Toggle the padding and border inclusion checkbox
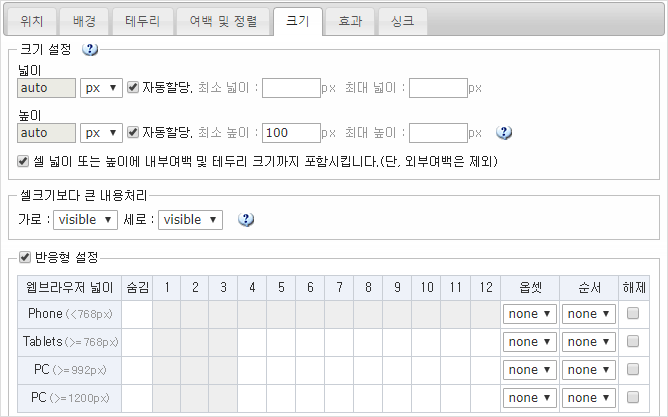Screen dimensions: 668x417 [x=25, y=160]
